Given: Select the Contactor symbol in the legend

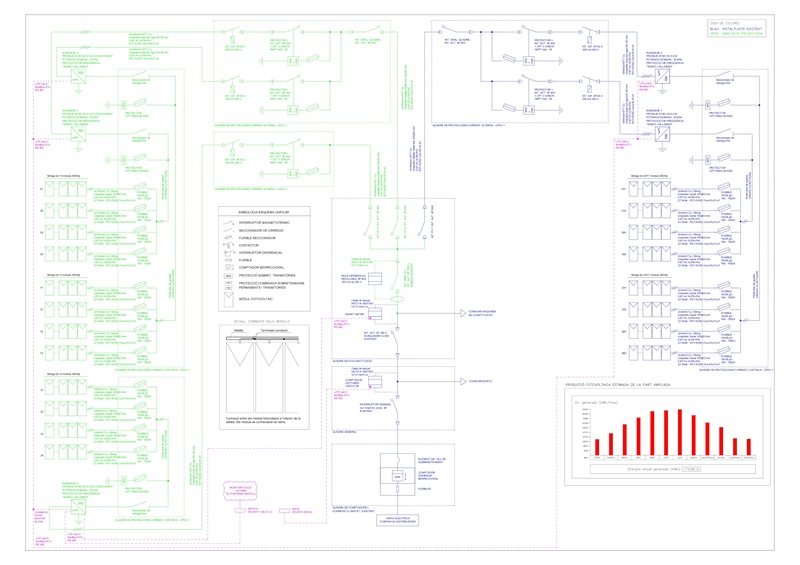Looking at the screenshot, I should 228,244.
